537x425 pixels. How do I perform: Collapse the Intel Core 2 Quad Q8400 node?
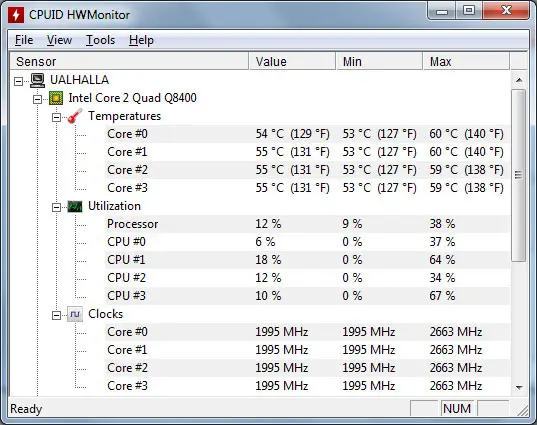click(x=37, y=100)
